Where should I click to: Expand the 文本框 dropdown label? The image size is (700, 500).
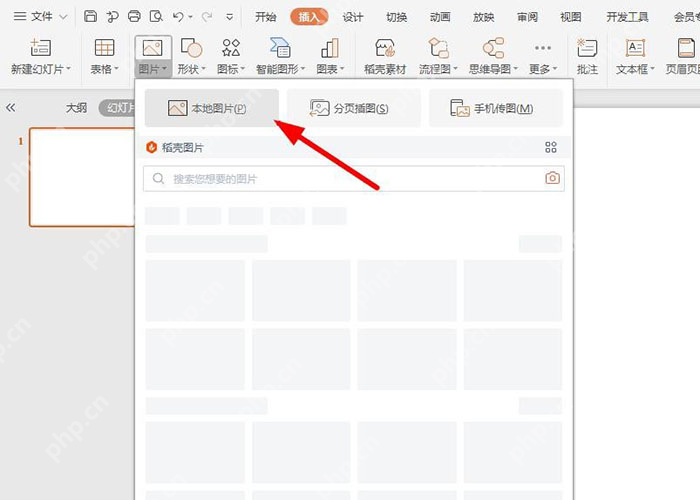(635, 69)
